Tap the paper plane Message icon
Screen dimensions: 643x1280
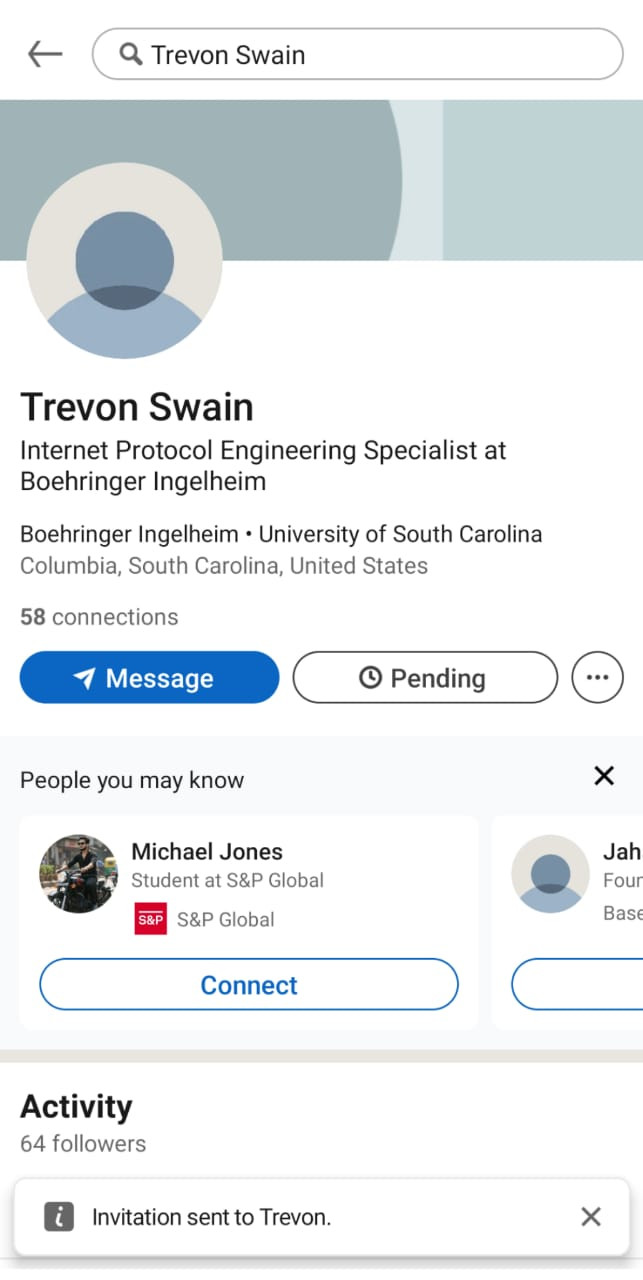[x=84, y=678]
